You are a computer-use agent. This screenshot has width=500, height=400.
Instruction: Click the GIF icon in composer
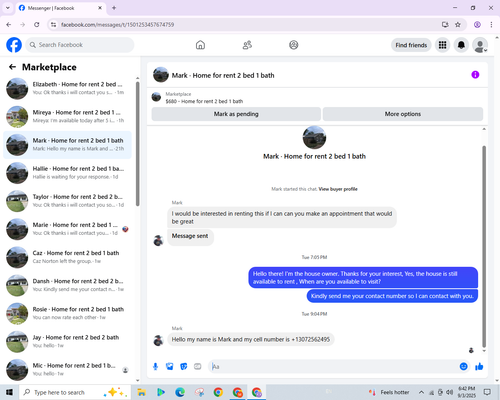[x=198, y=367]
